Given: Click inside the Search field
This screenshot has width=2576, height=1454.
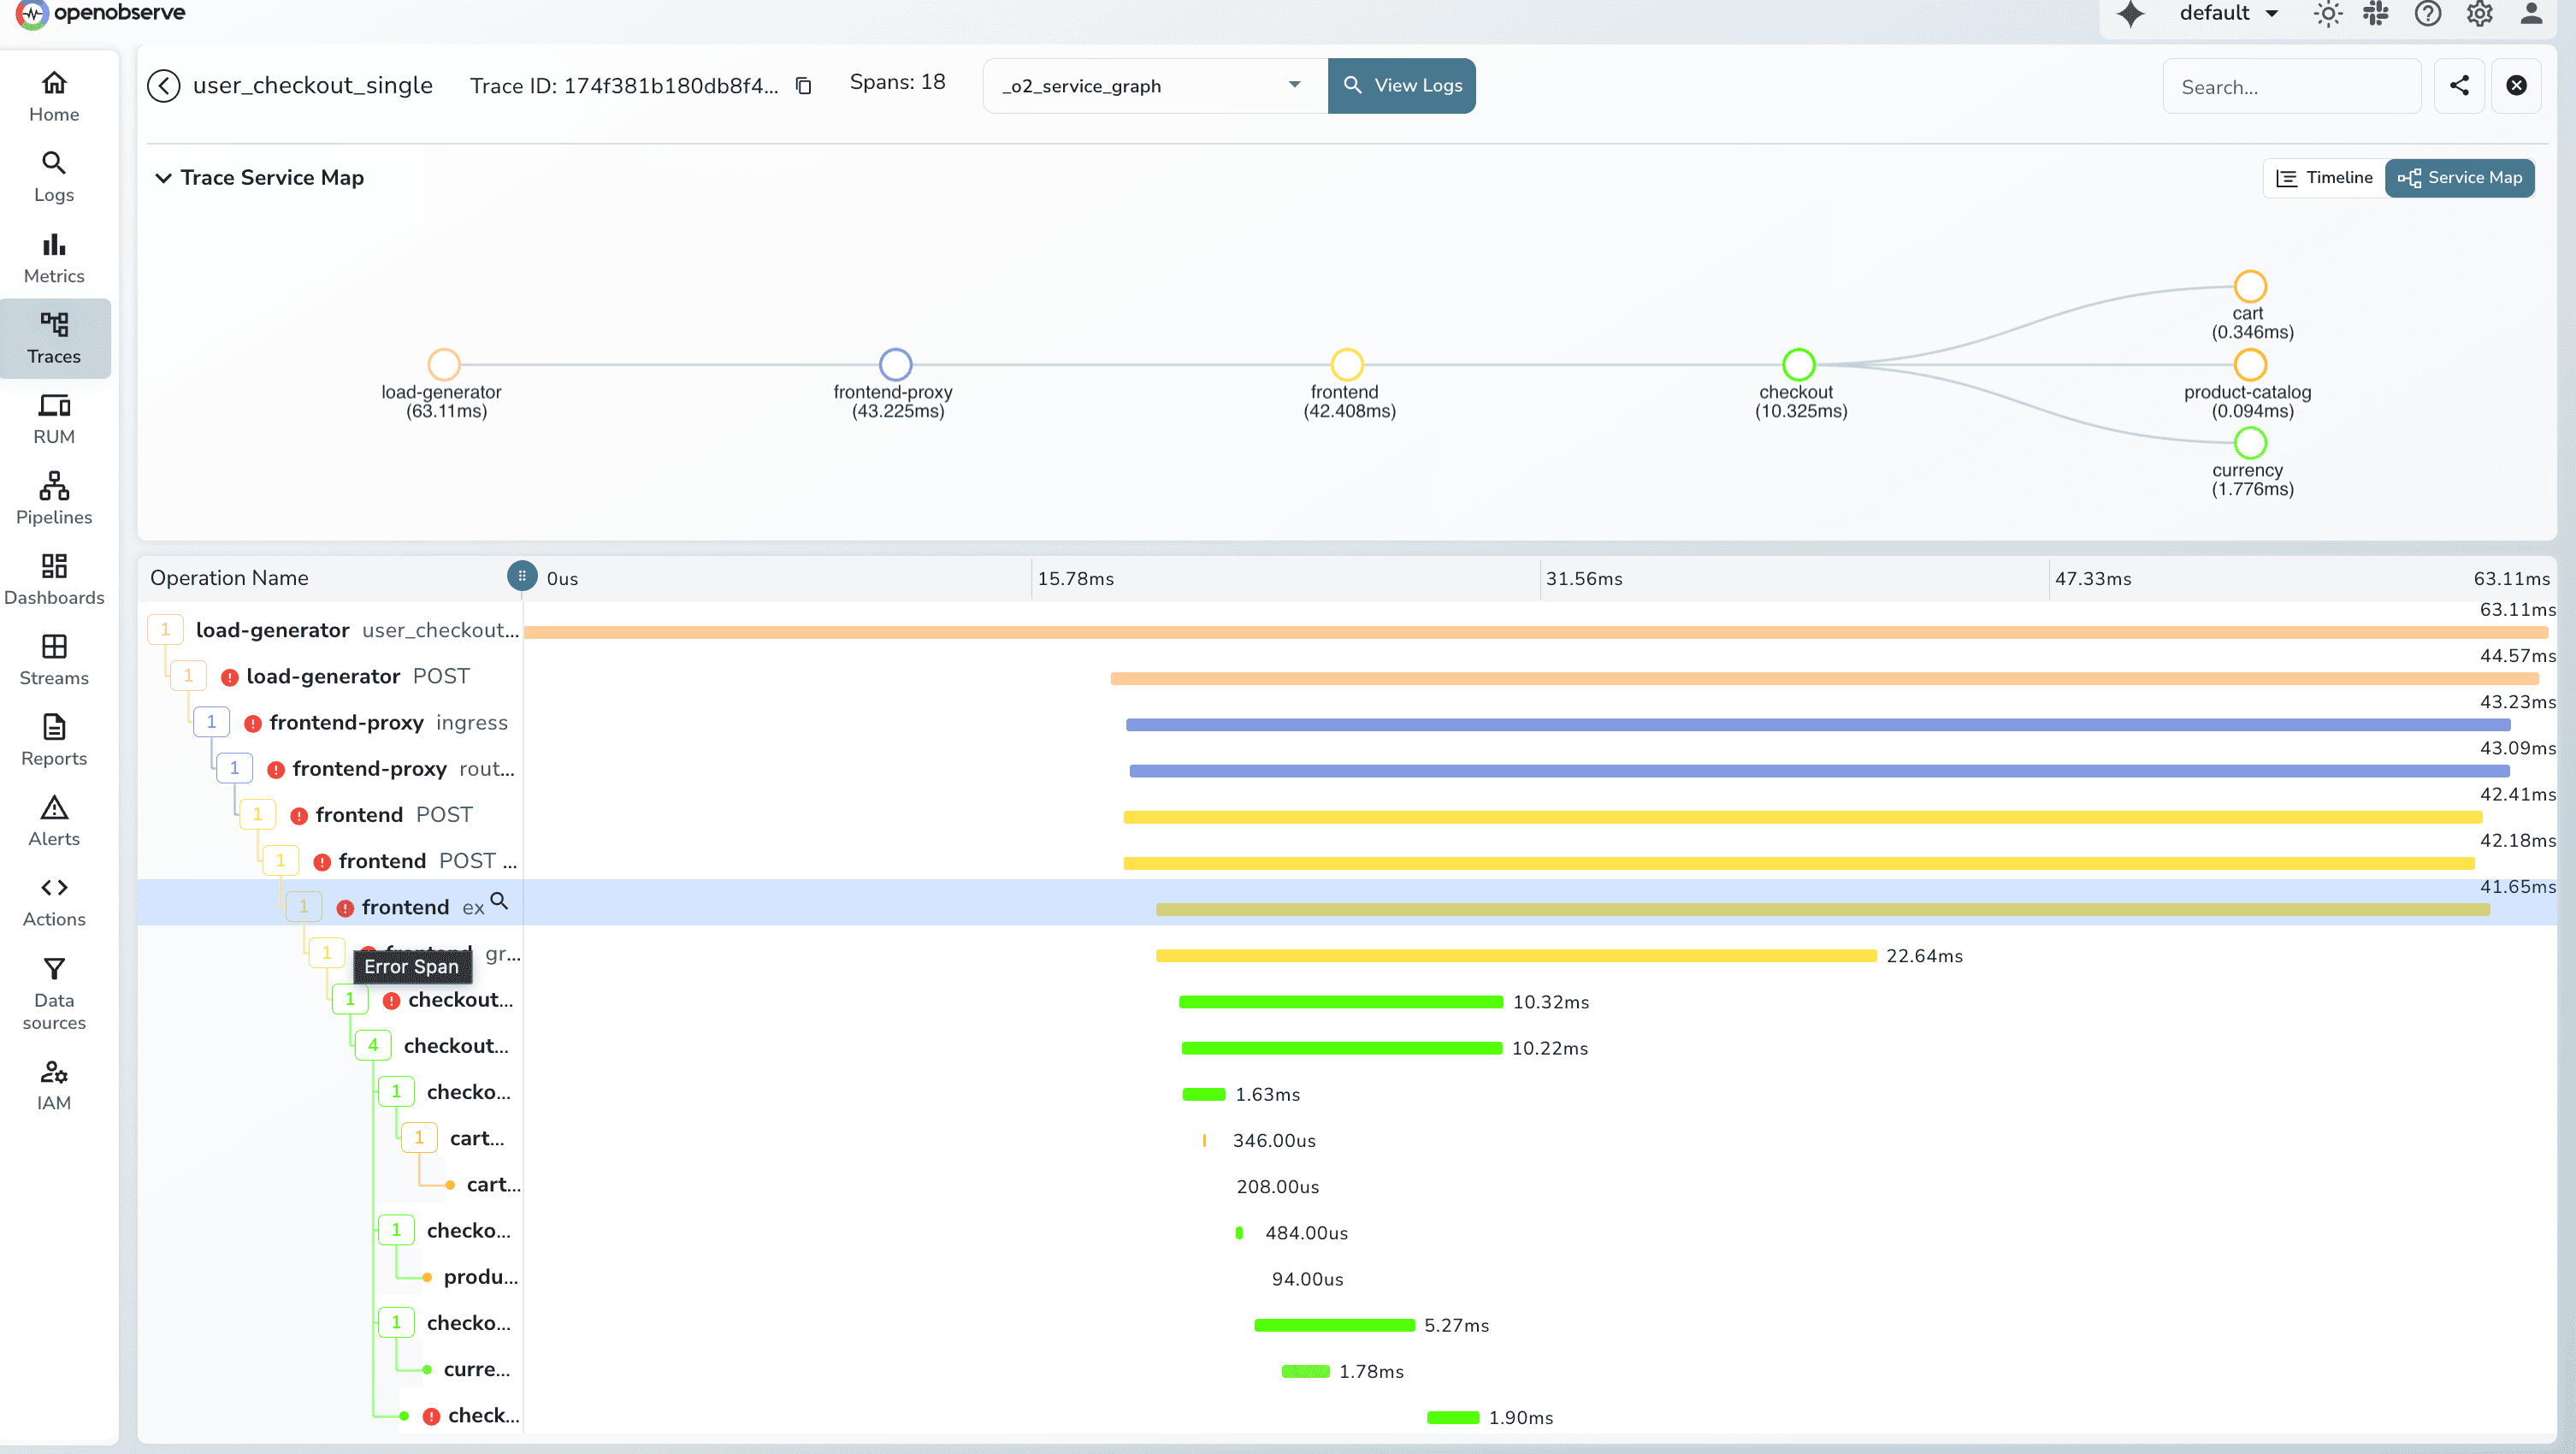Looking at the screenshot, I should pyautogui.click(x=2292, y=86).
